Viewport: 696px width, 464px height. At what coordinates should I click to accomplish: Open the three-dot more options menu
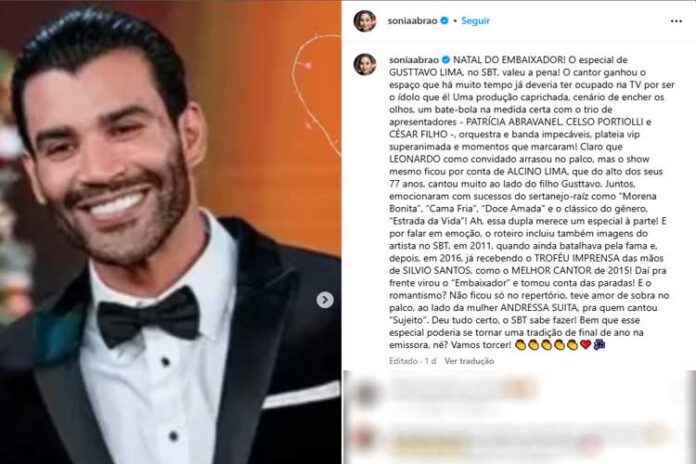pyautogui.click(x=676, y=21)
